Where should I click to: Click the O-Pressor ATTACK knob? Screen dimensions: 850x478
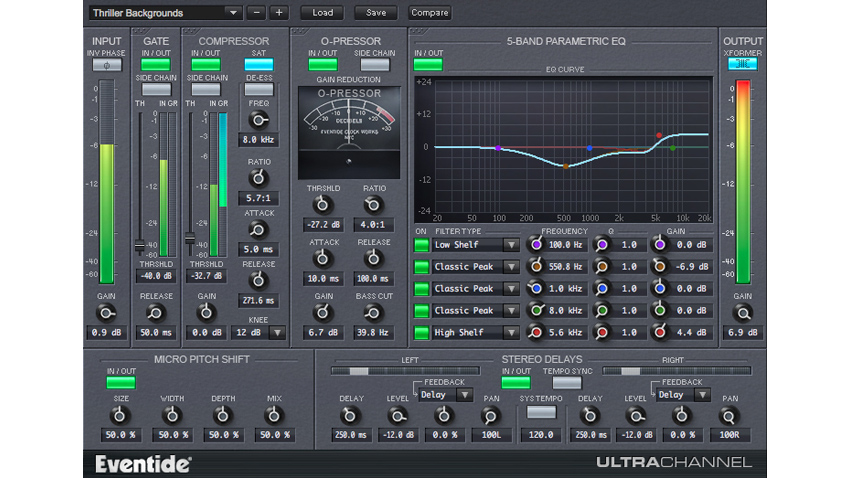click(x=323, y=259)
